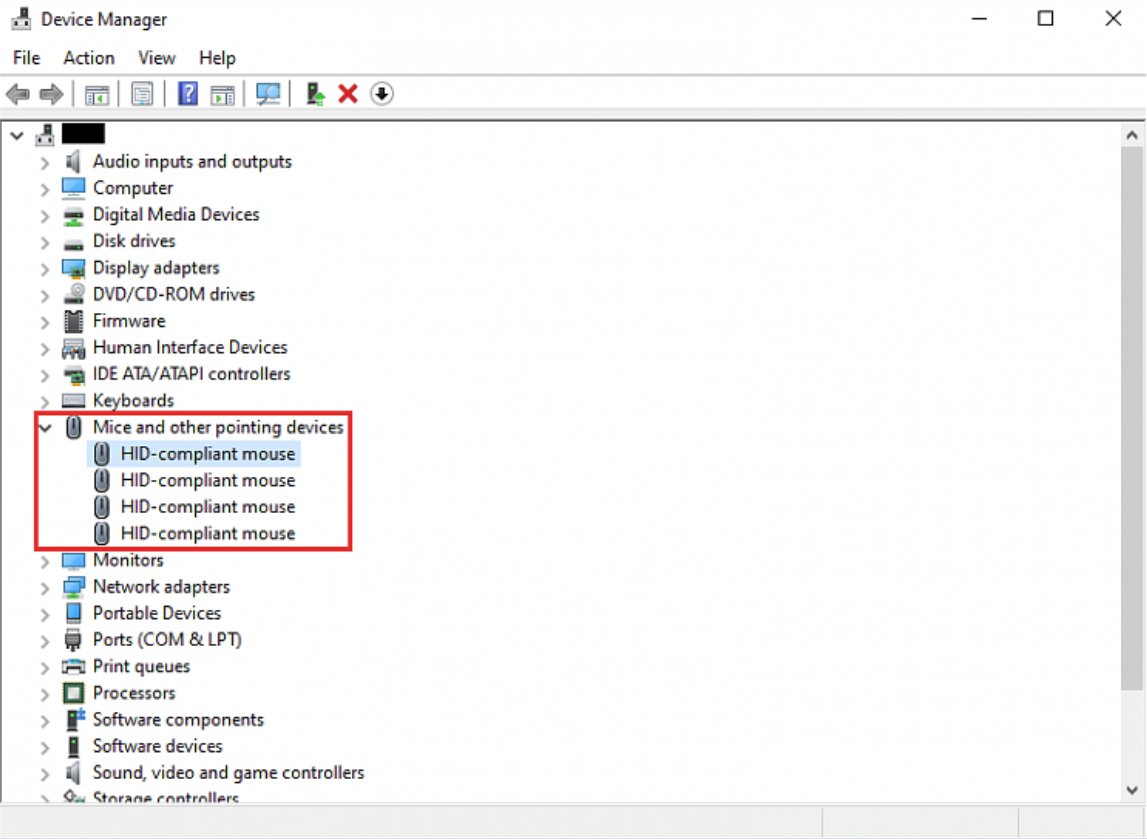Maximize the Device Manager window

tap(1046, 18)
